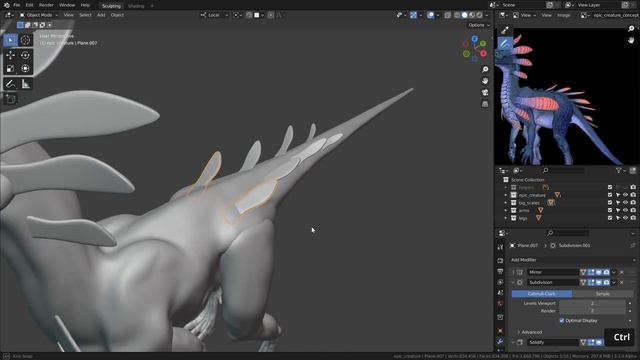Select the Annotate tool in 3D viewport
640x360 pixels.
10,84
